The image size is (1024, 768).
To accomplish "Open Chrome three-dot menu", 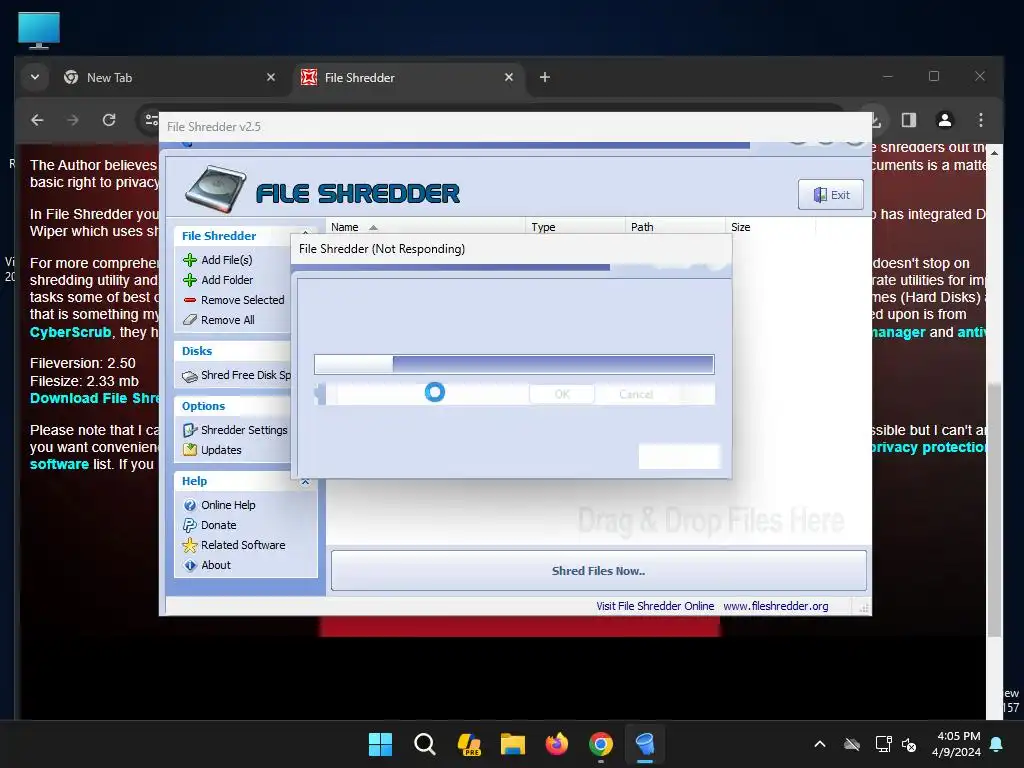I will pos(981,120).
